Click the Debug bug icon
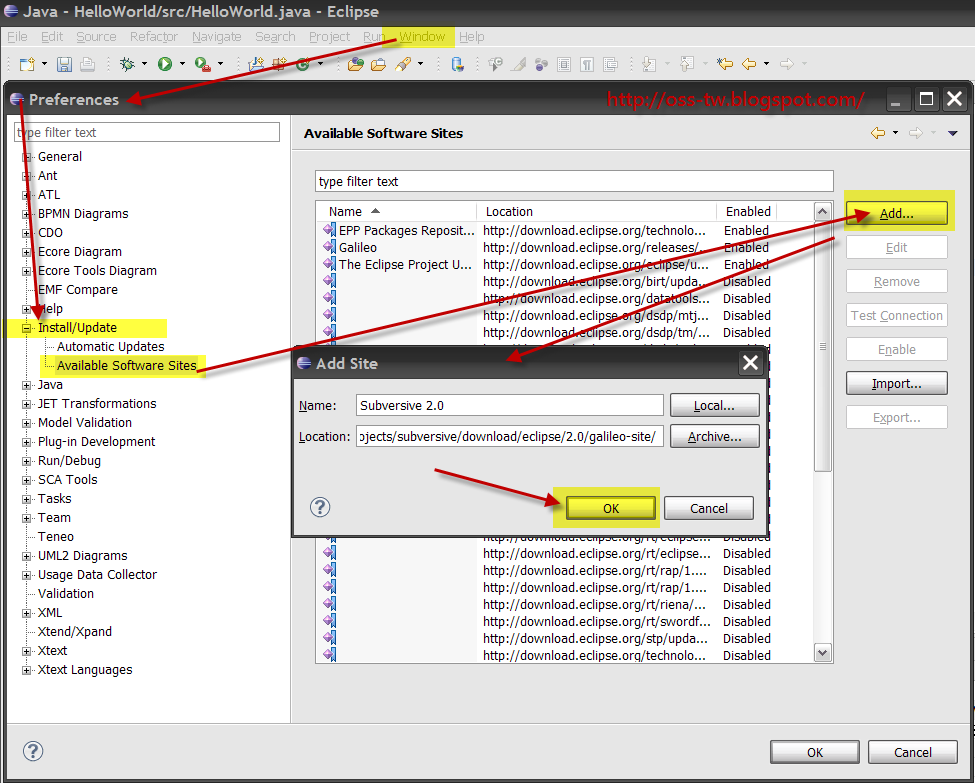The image size is (975, 783). click(x=127, y=64)
